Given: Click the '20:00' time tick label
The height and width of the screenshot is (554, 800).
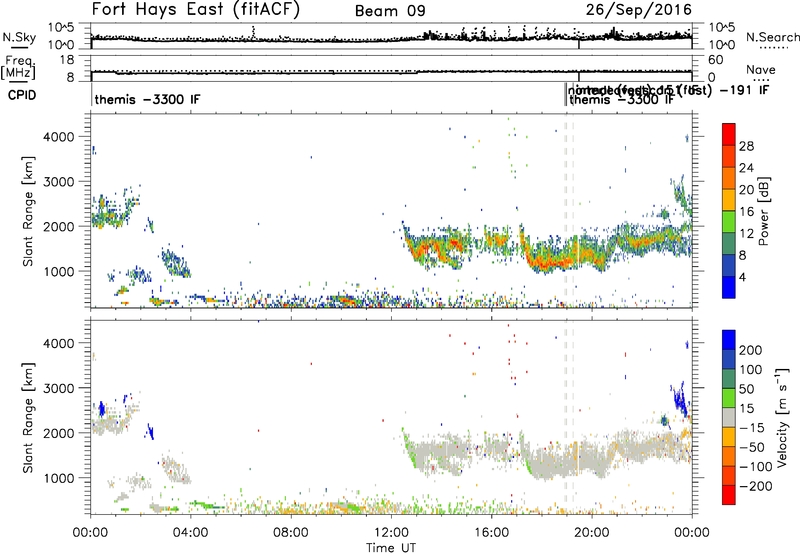Looking at the screenshot, I should 591,533.
